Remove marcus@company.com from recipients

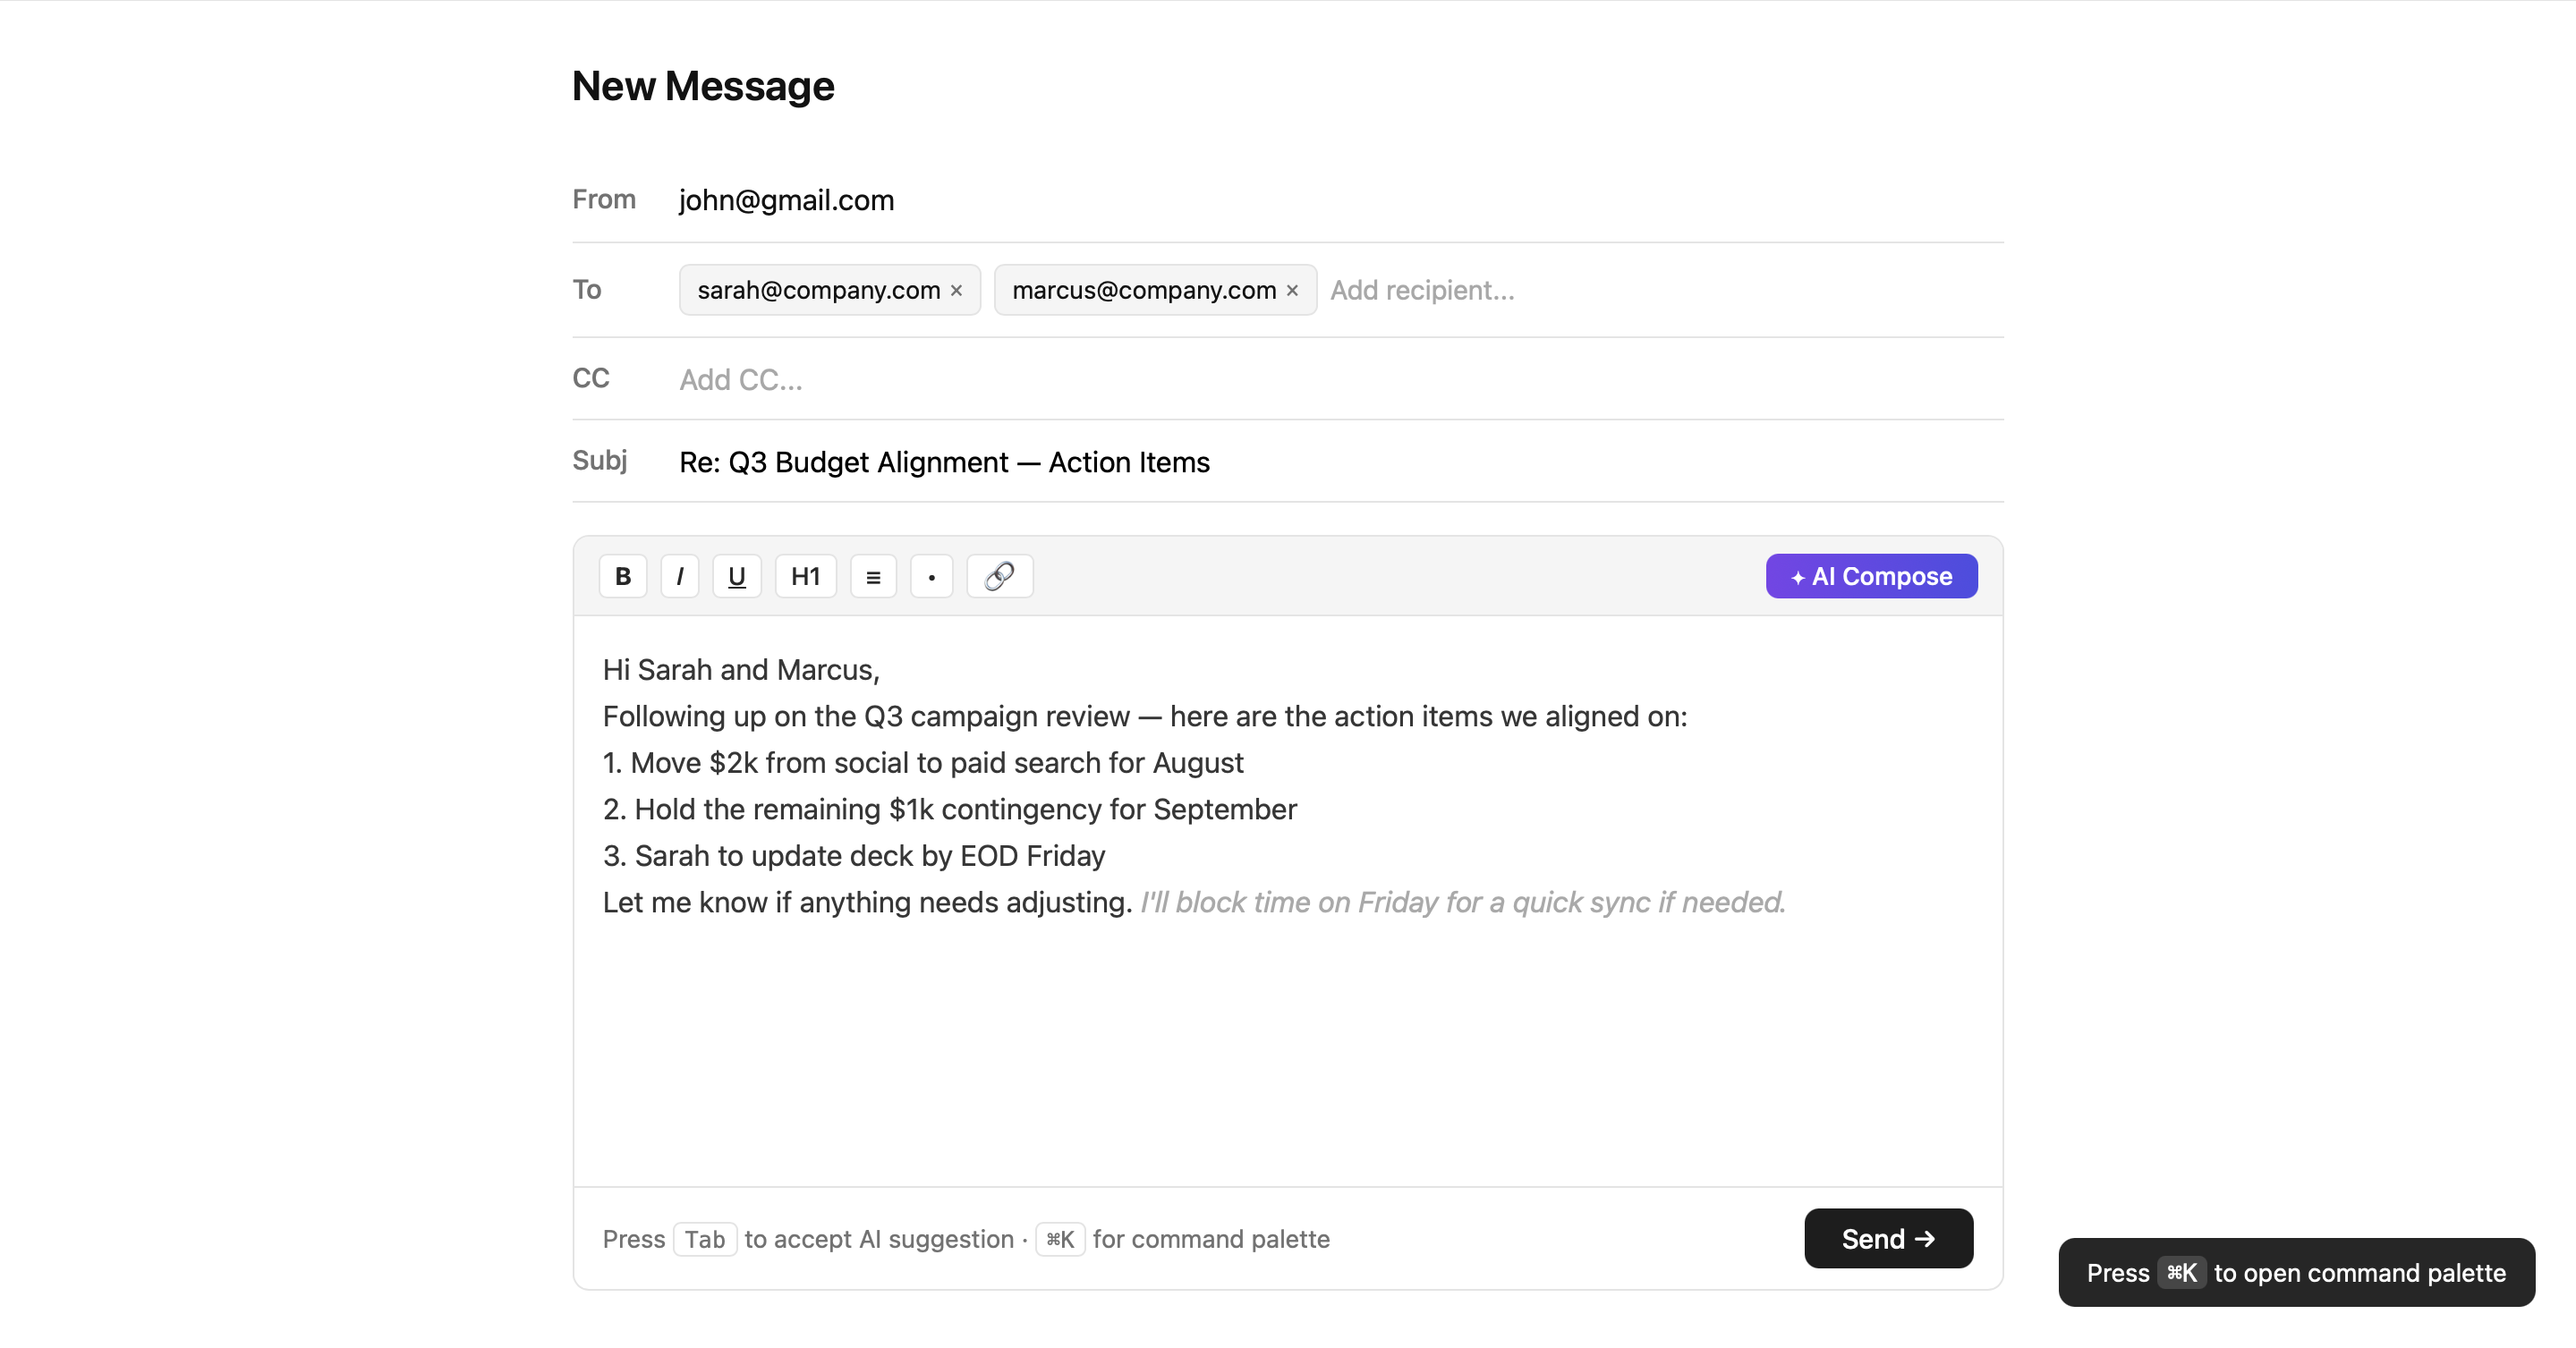pos(1292,290)
